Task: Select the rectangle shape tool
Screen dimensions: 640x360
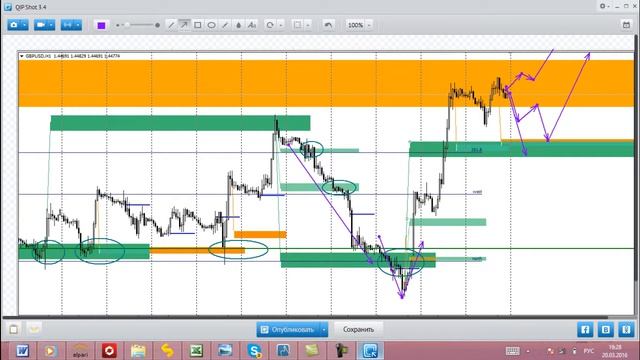Action: (x=198, y=25)
